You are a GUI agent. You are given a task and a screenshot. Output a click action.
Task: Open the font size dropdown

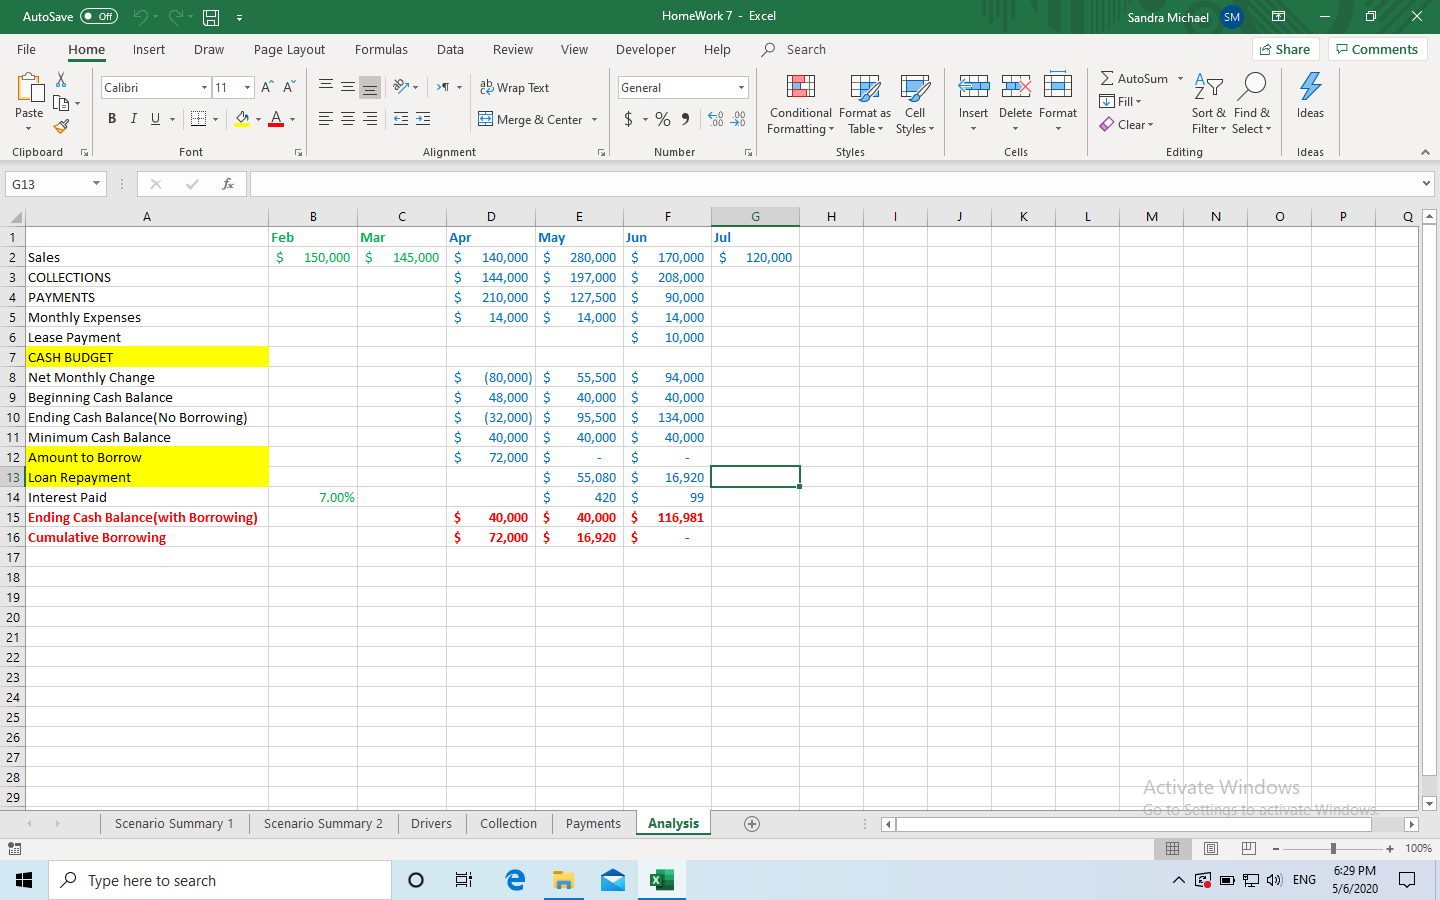click(248, 88)
